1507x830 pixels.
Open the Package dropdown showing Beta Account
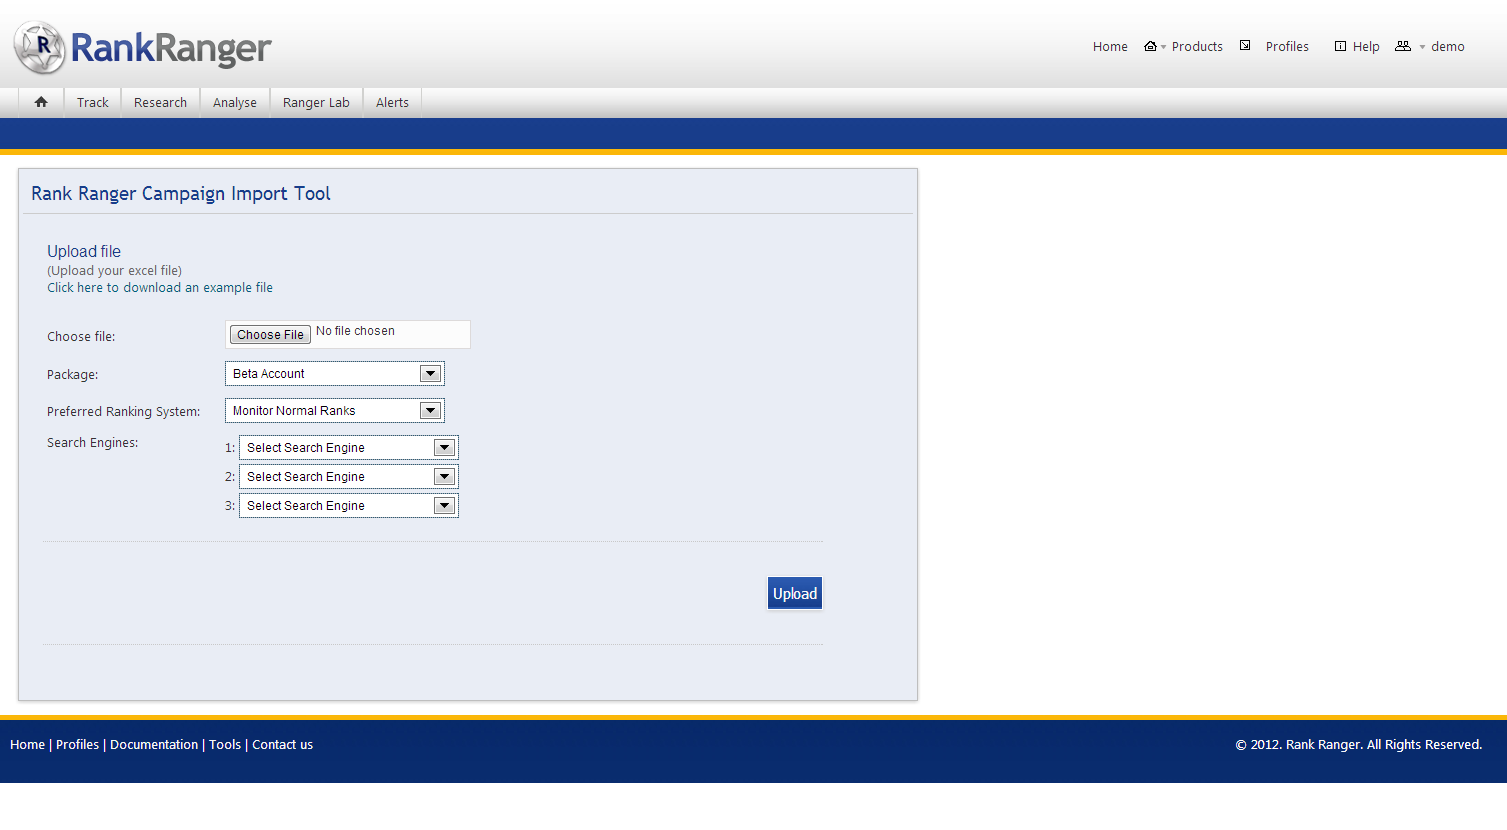coord(335,374)
